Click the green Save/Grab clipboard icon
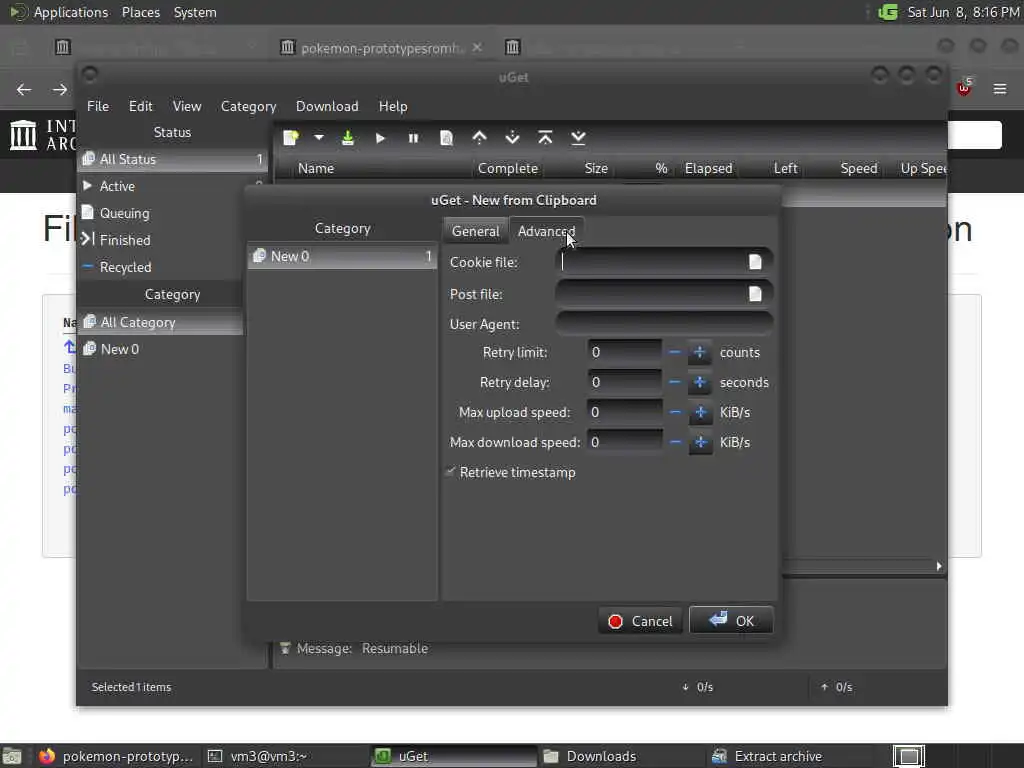This screenshot has height=768, width=1024. (347, 138)
